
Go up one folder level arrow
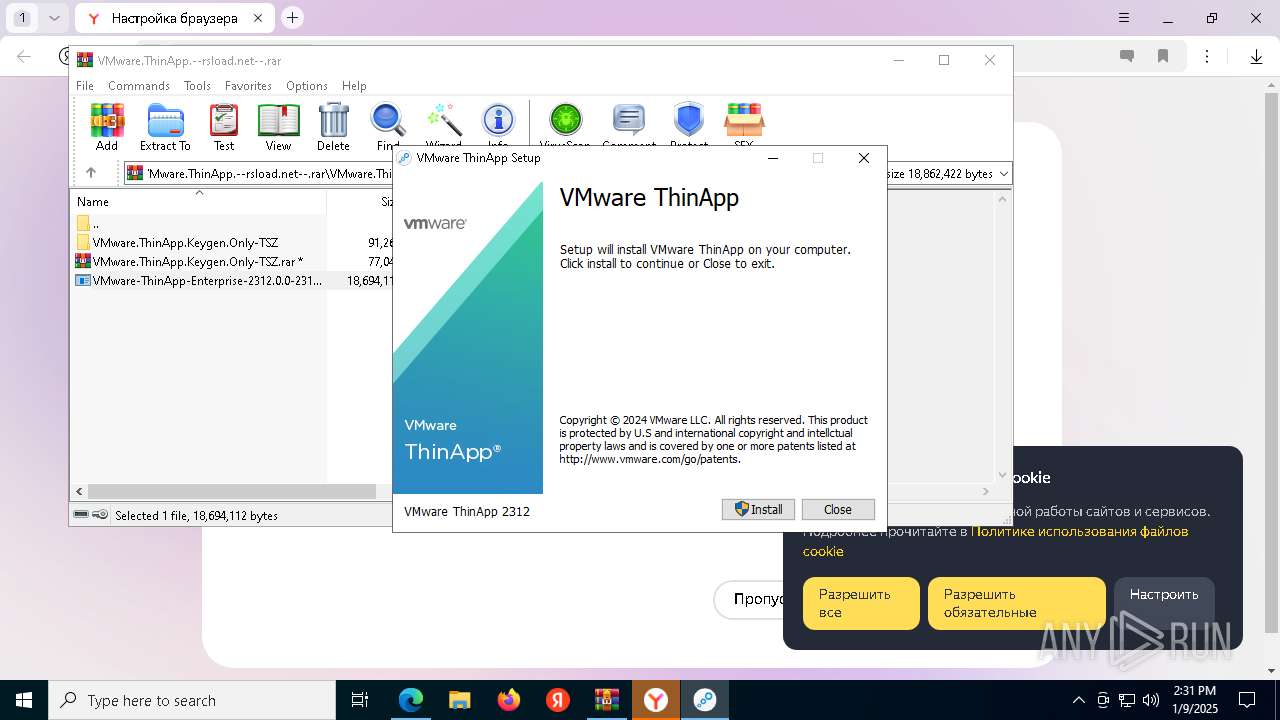coord(91,173)
